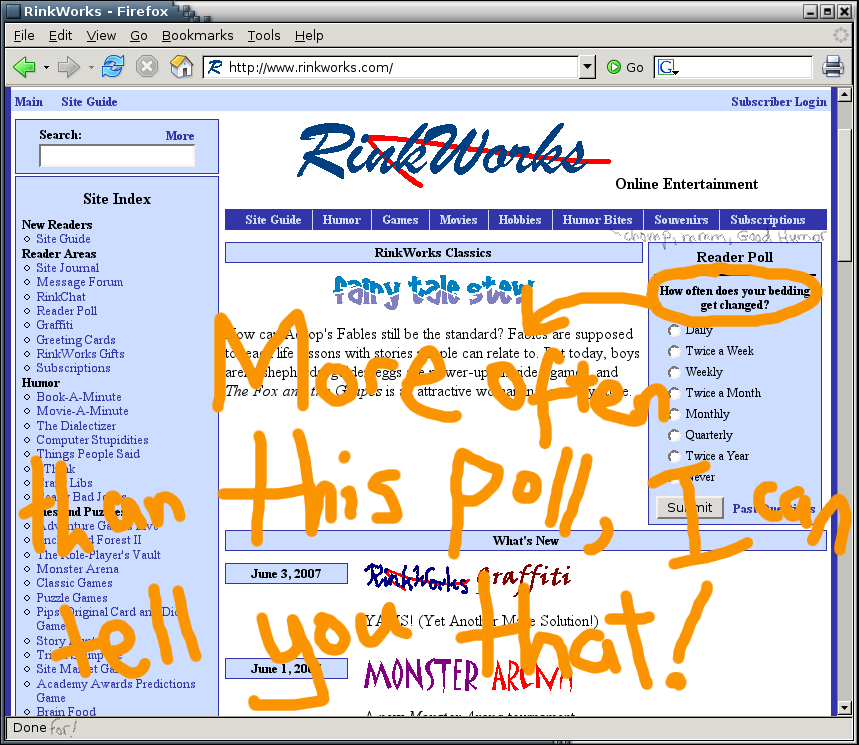The image size is (859, 745).
Task: Click the Stop loading icon
Action: [x=147, y=67]
